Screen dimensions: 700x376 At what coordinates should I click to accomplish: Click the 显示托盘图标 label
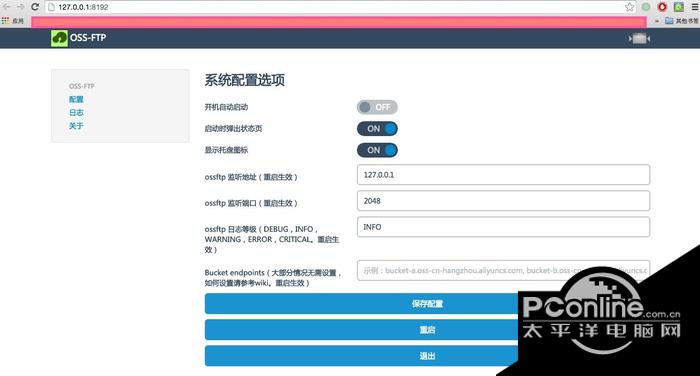coord(226,150)
